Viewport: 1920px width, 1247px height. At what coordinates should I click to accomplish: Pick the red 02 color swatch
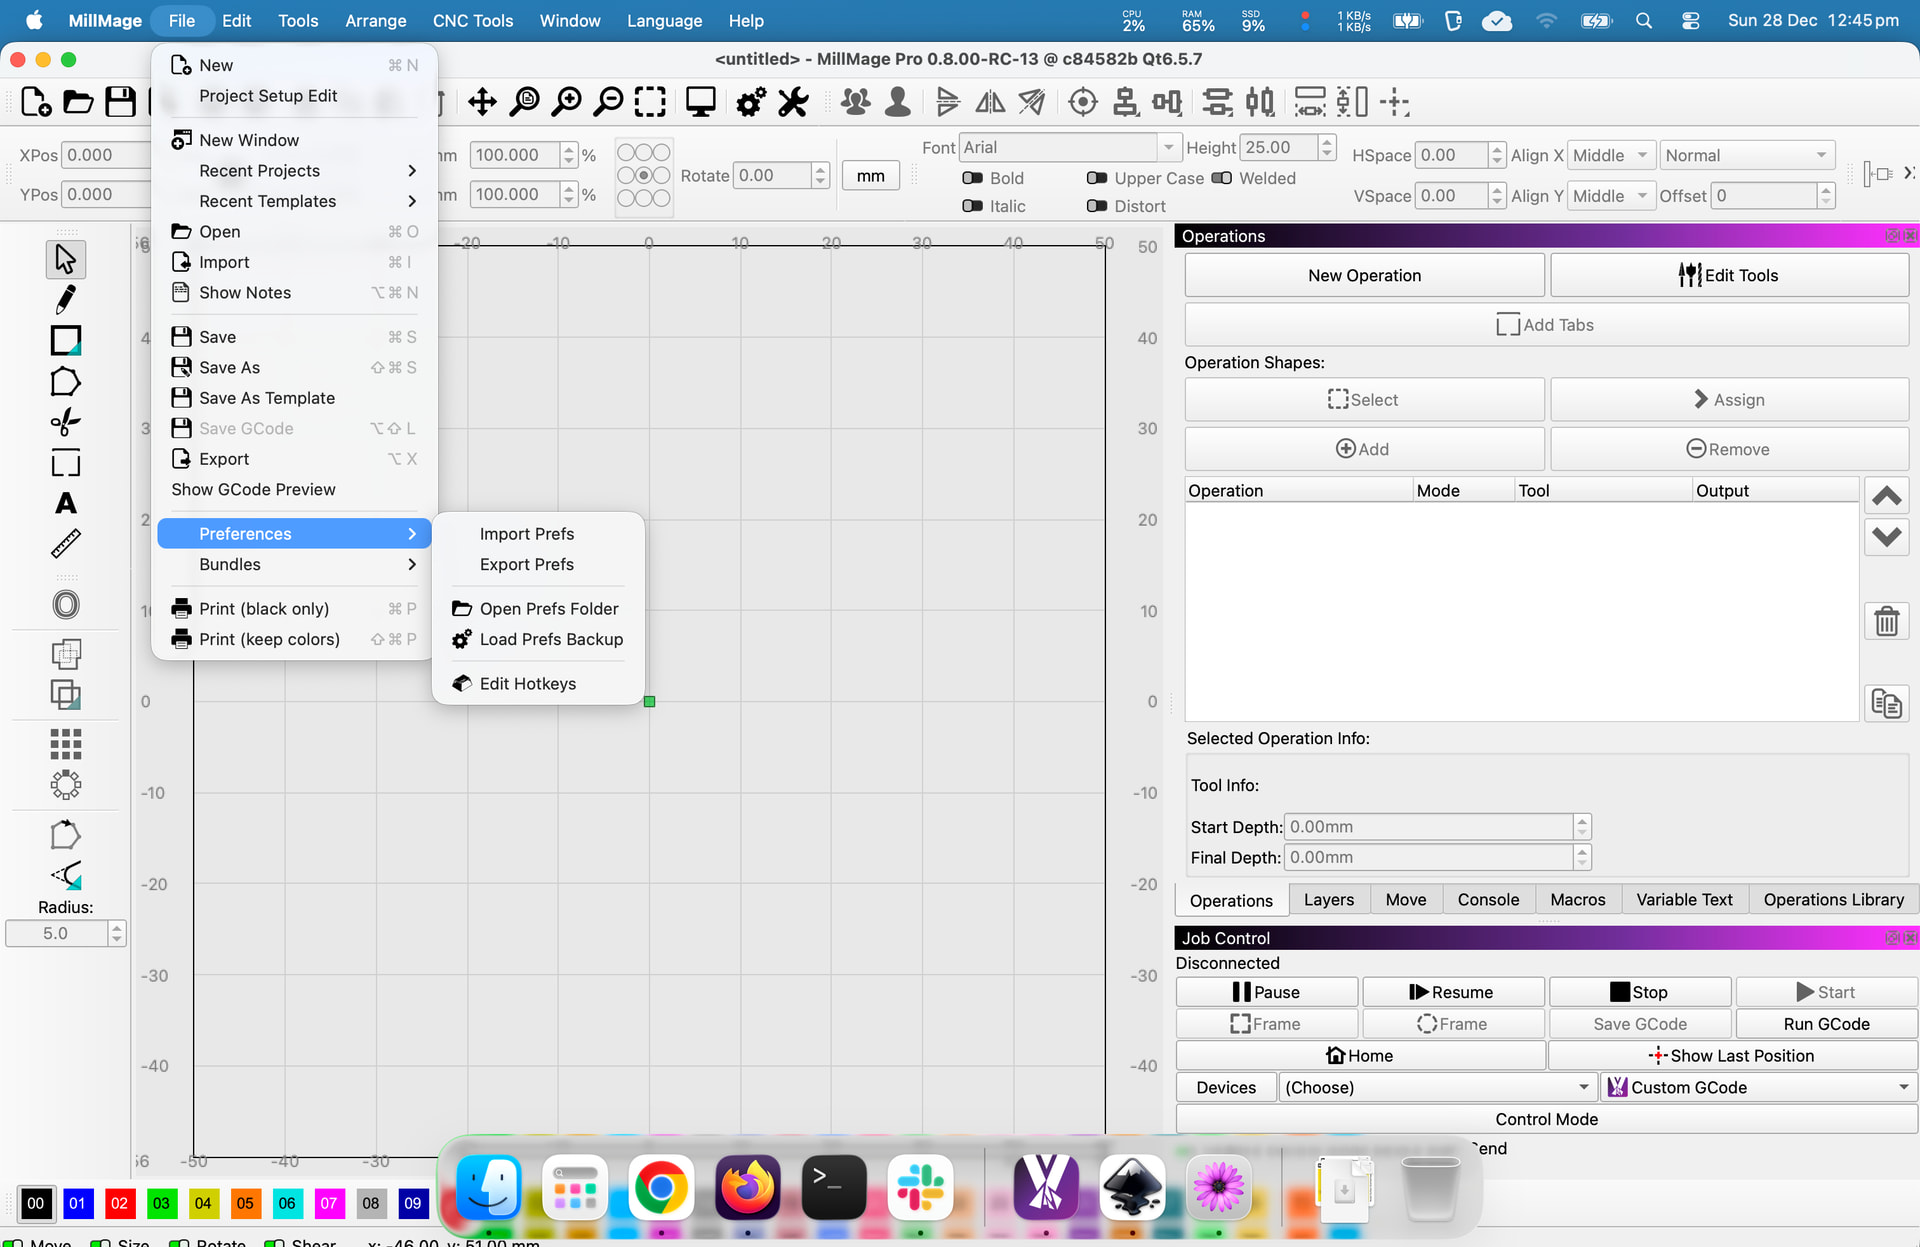click(119, 1203)
